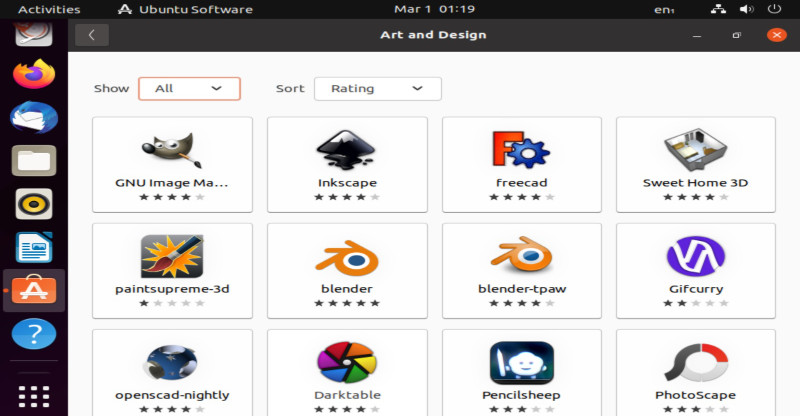Expand the Show filter dropdown

[x=189, y=89]
